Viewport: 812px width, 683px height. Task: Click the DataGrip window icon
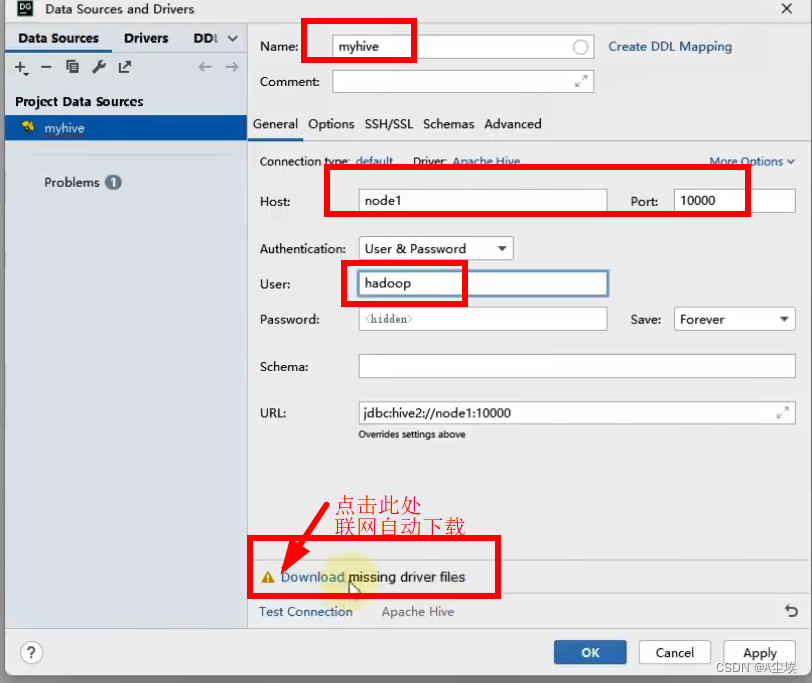tap(25, 8)
